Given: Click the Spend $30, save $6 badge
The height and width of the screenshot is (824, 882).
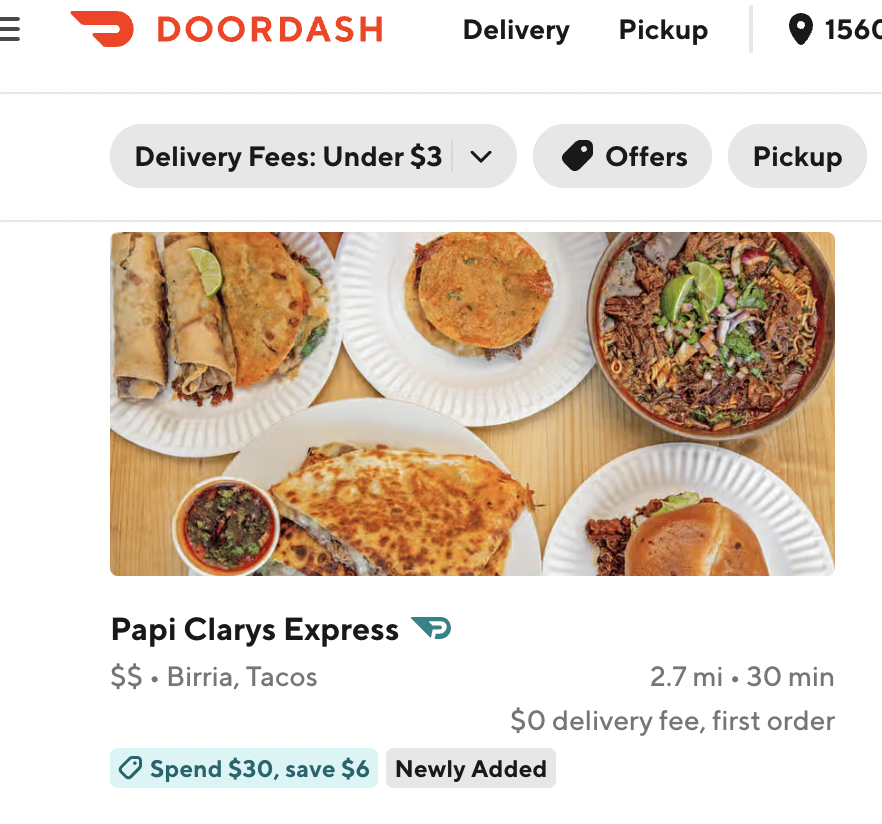Looking at the screenshot, I should [x=244, y=768].
